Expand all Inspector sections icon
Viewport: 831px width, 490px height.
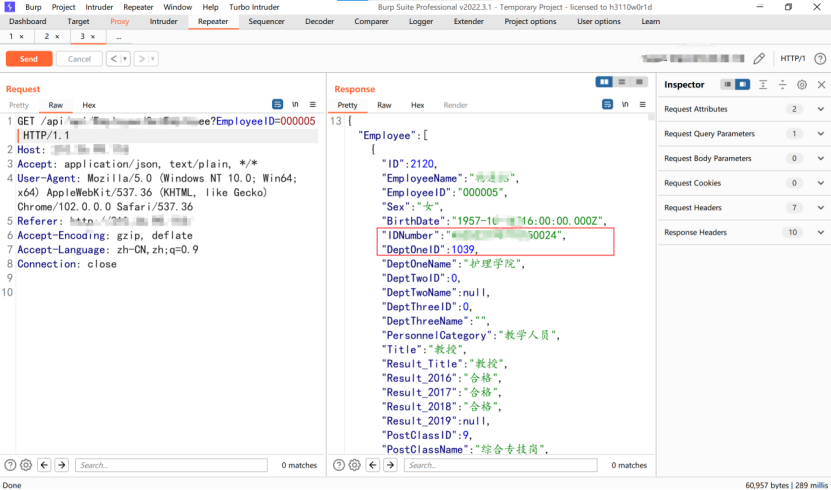763,84
